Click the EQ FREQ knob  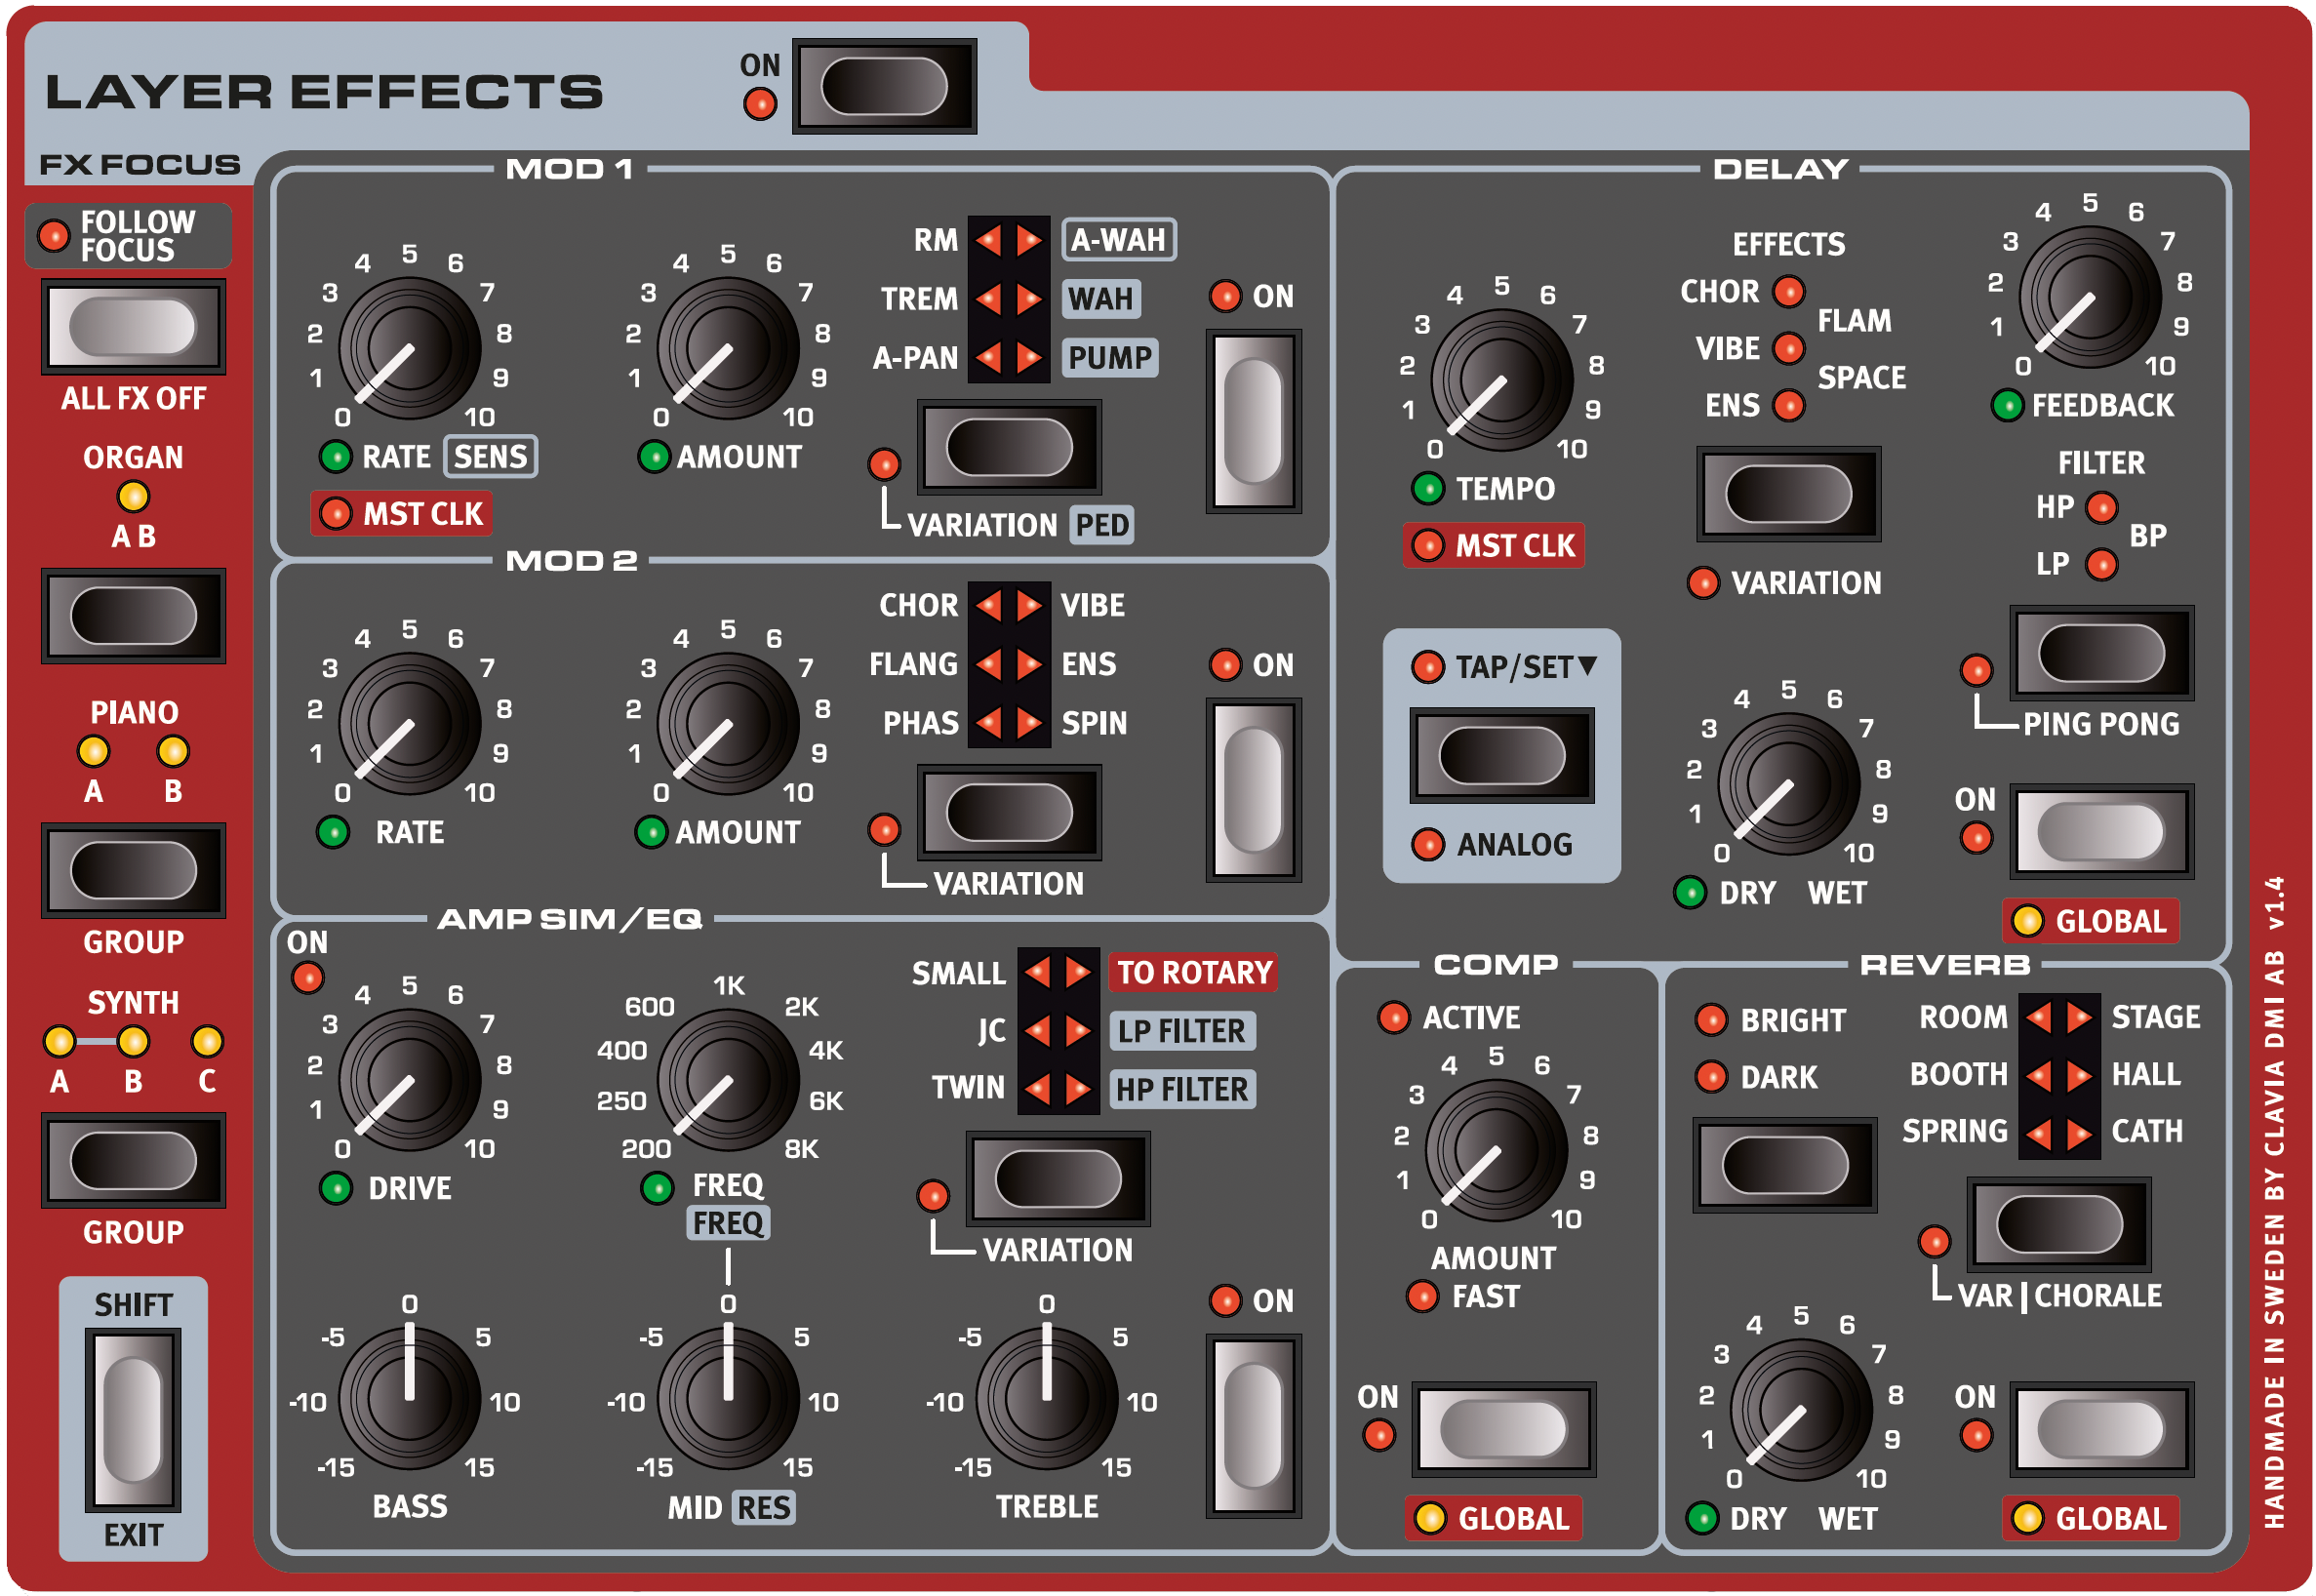coord(727,1079)
